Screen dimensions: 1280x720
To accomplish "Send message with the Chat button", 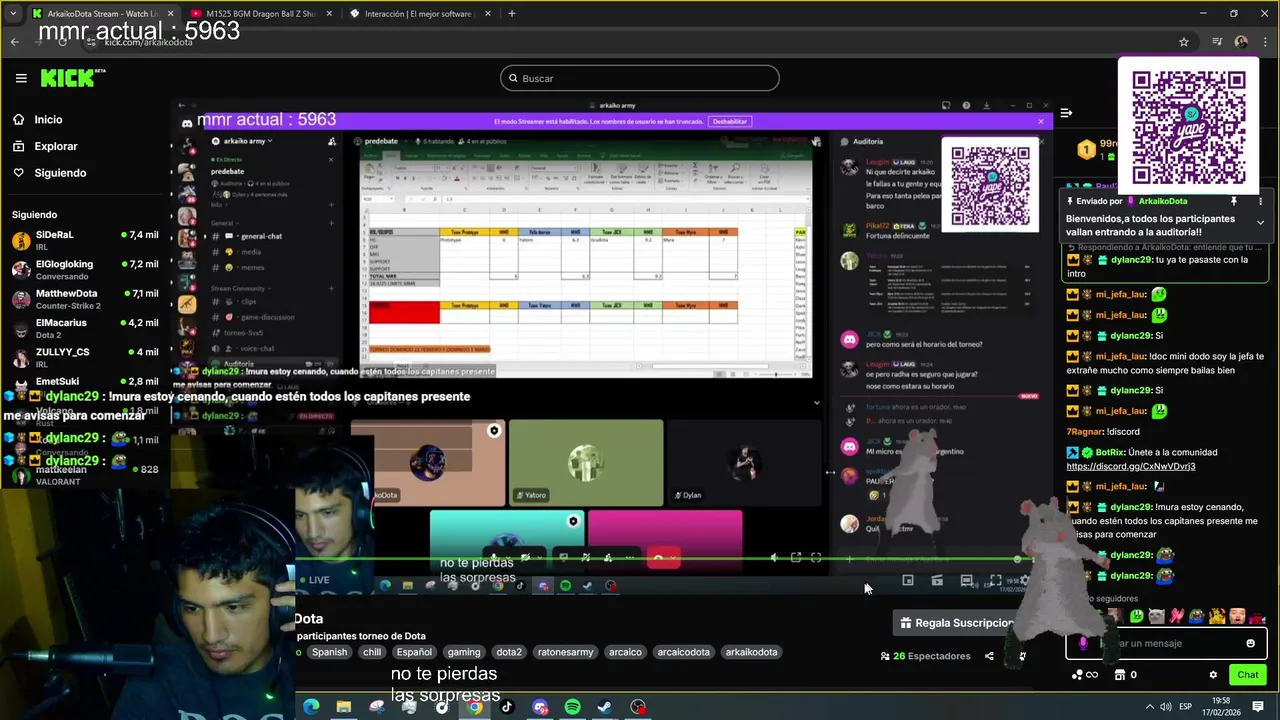I will pos(1247,675).
